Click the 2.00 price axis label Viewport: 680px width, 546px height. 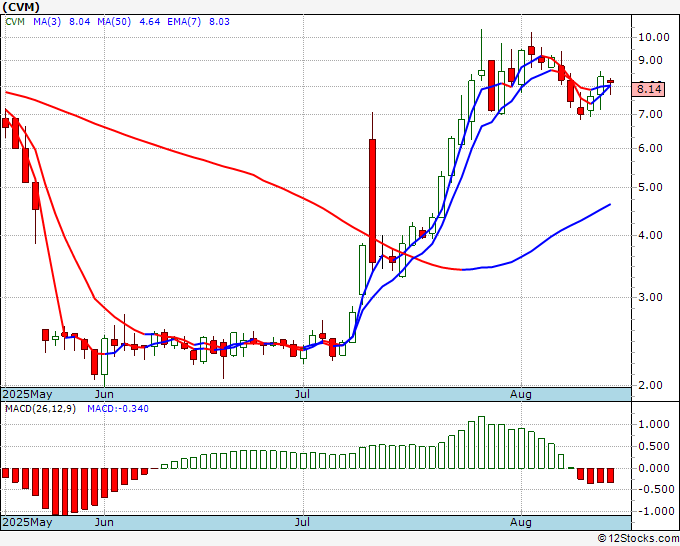[x=650, y=385]
